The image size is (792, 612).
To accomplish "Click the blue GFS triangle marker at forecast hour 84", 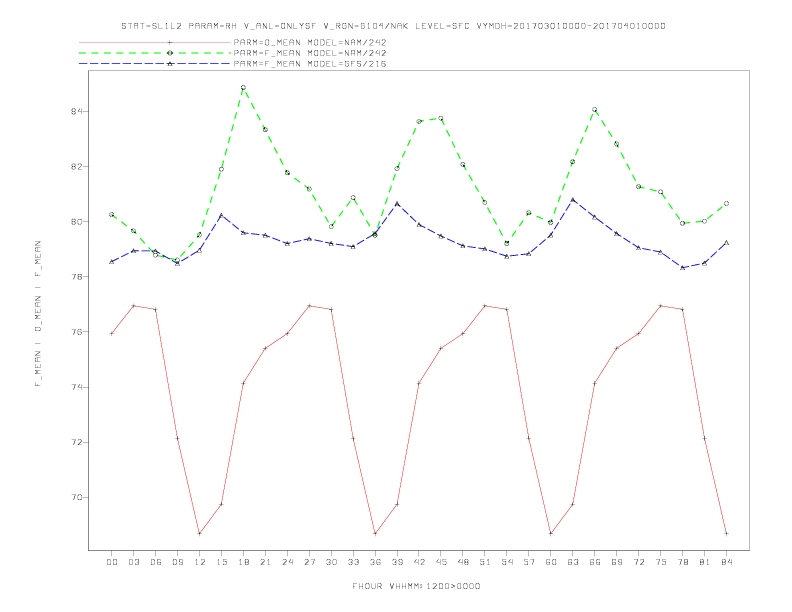I will coord(727,243).
